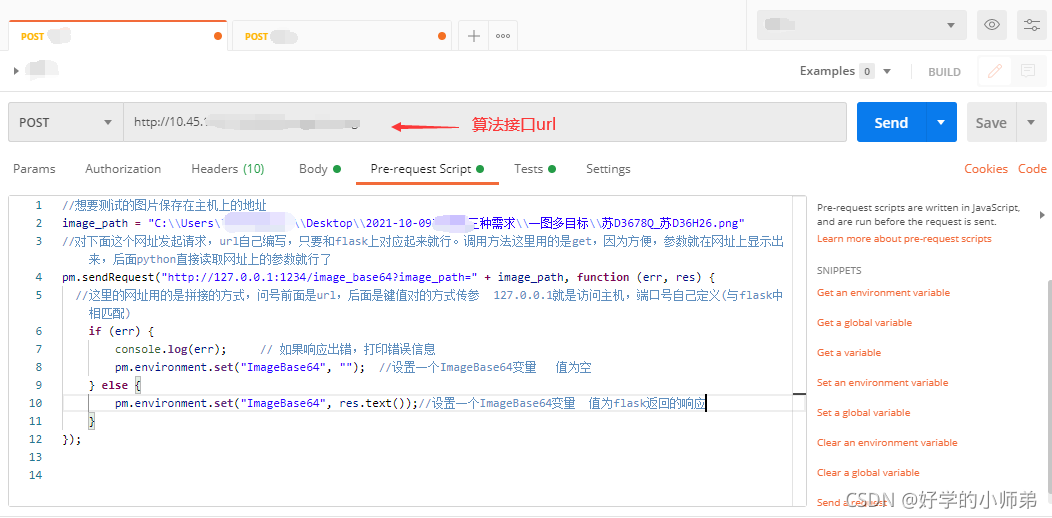Insert the Clear an environment variable snippet
The width and height of the screenshot is (1052, 518).
point(887,442)
